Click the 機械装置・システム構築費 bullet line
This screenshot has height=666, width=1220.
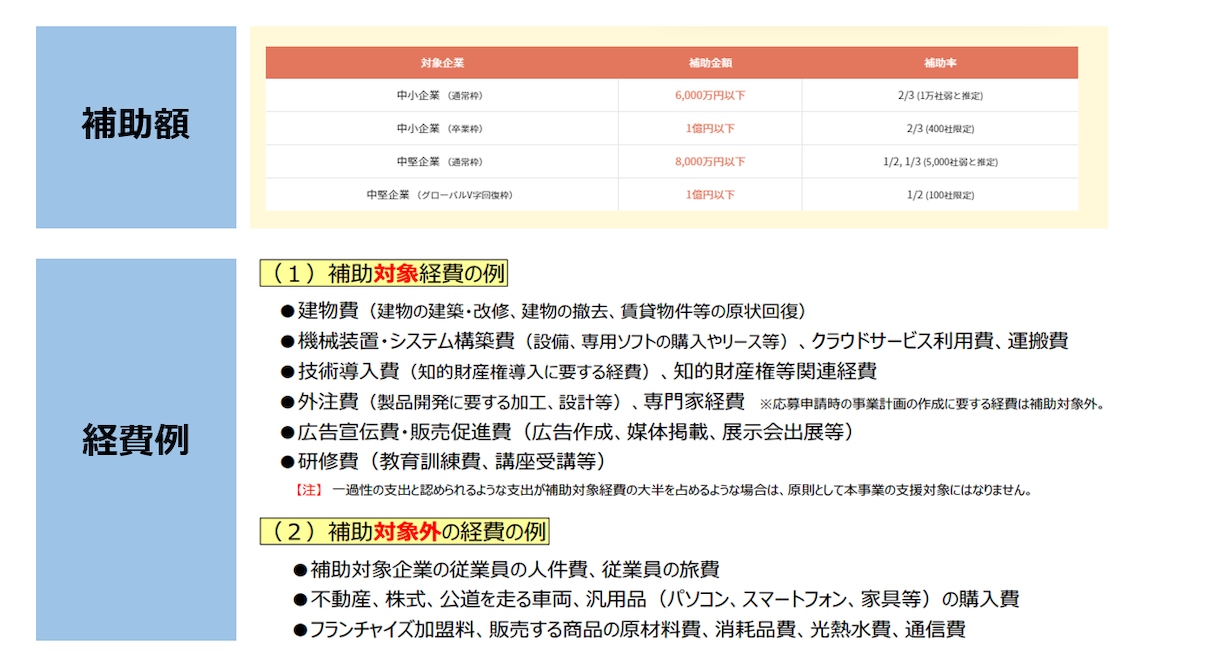pyautogui.click(x=674, y=341)
